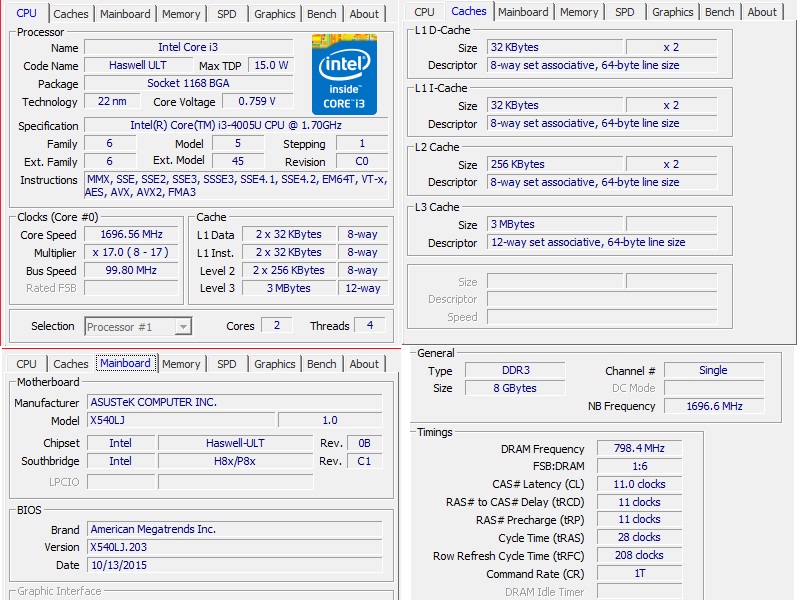Click the Intel Core i3 logo badge

click(x=344, y=74)
